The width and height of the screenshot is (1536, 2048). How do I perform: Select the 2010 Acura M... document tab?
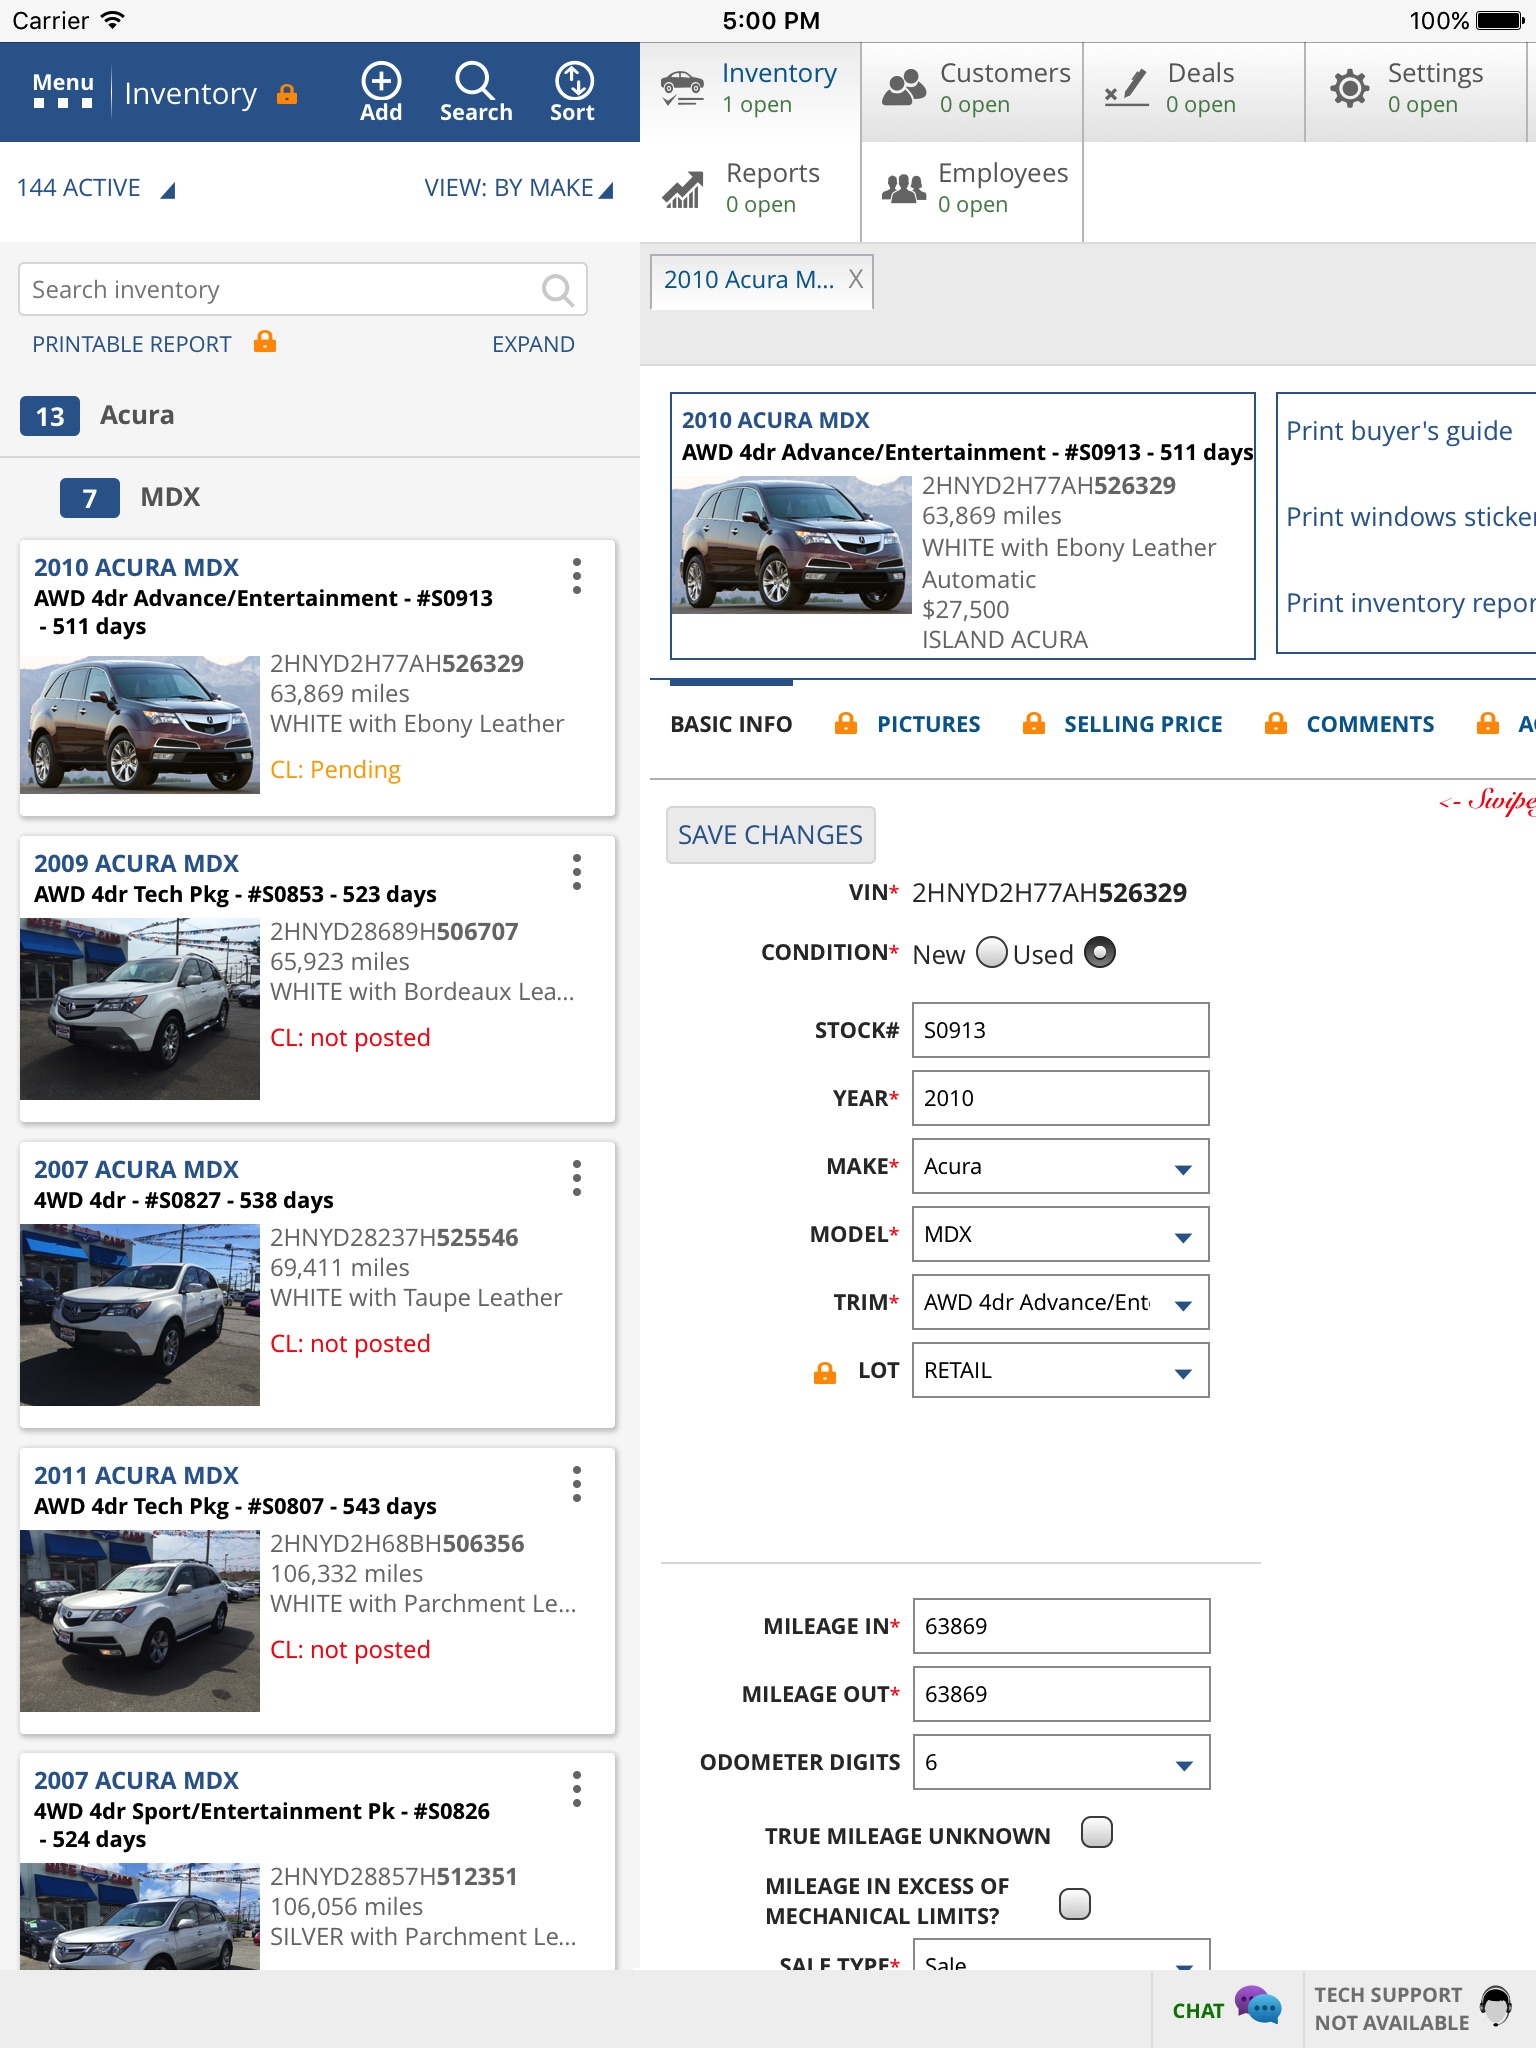click(748, 280)
